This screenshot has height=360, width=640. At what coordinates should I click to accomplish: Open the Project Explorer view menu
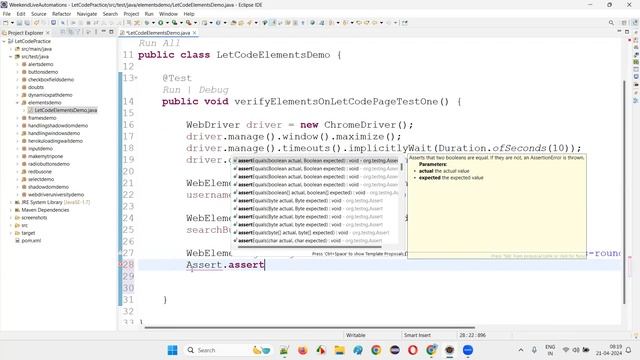click(x=96, y=32)
